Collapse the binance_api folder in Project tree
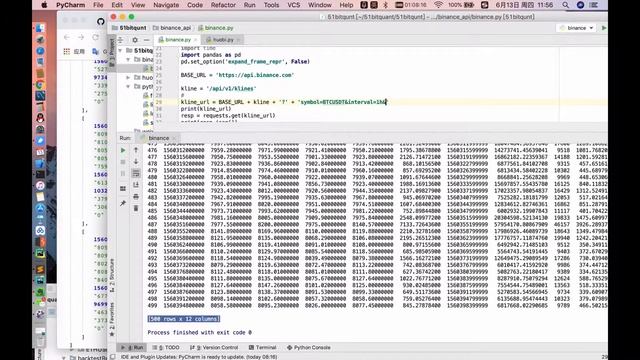Viewport: 640px width, 360px height. 128,60
